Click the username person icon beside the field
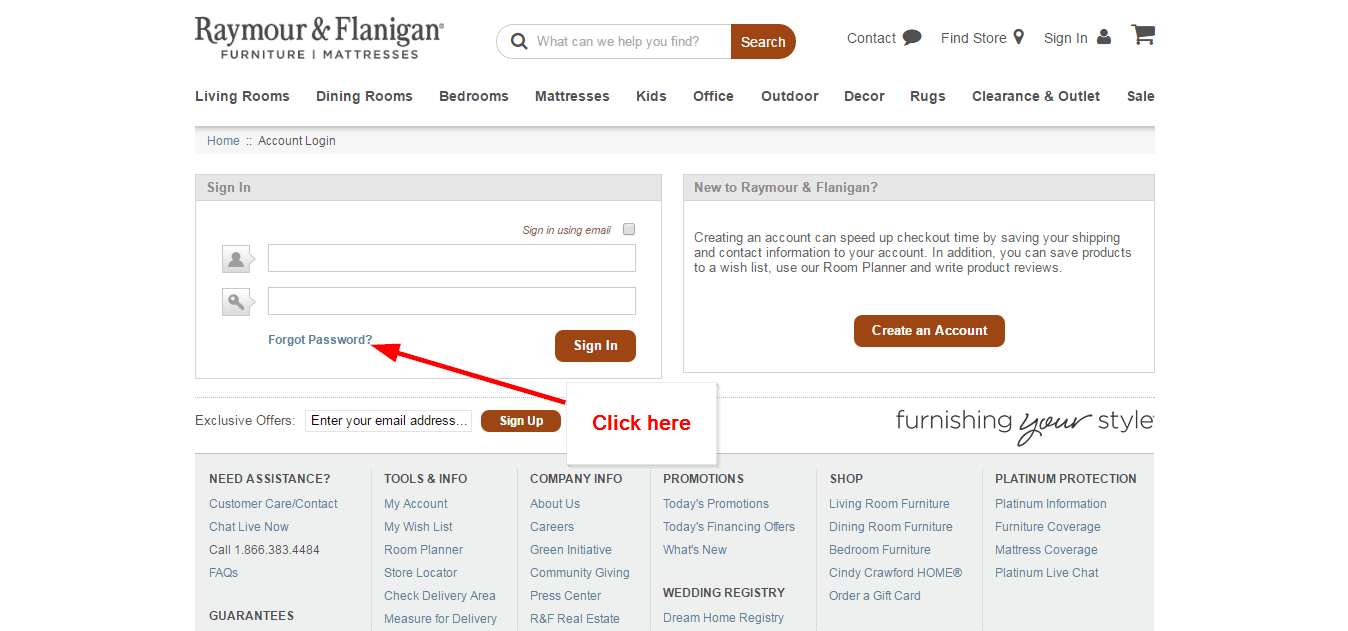Viewport: 1348px width, 631px height. (x=235, y=258)
